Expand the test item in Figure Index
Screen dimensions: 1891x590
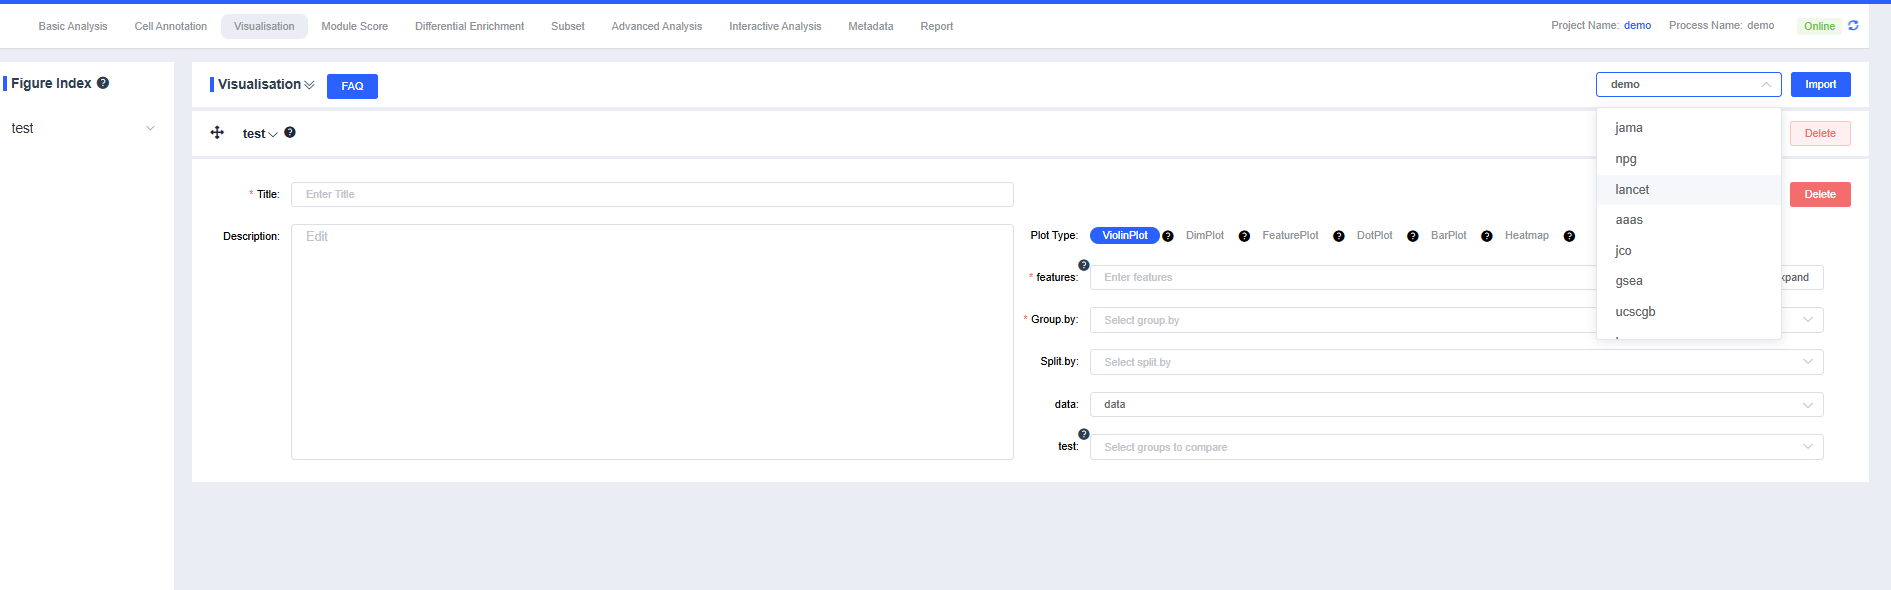tap(150, 128)
